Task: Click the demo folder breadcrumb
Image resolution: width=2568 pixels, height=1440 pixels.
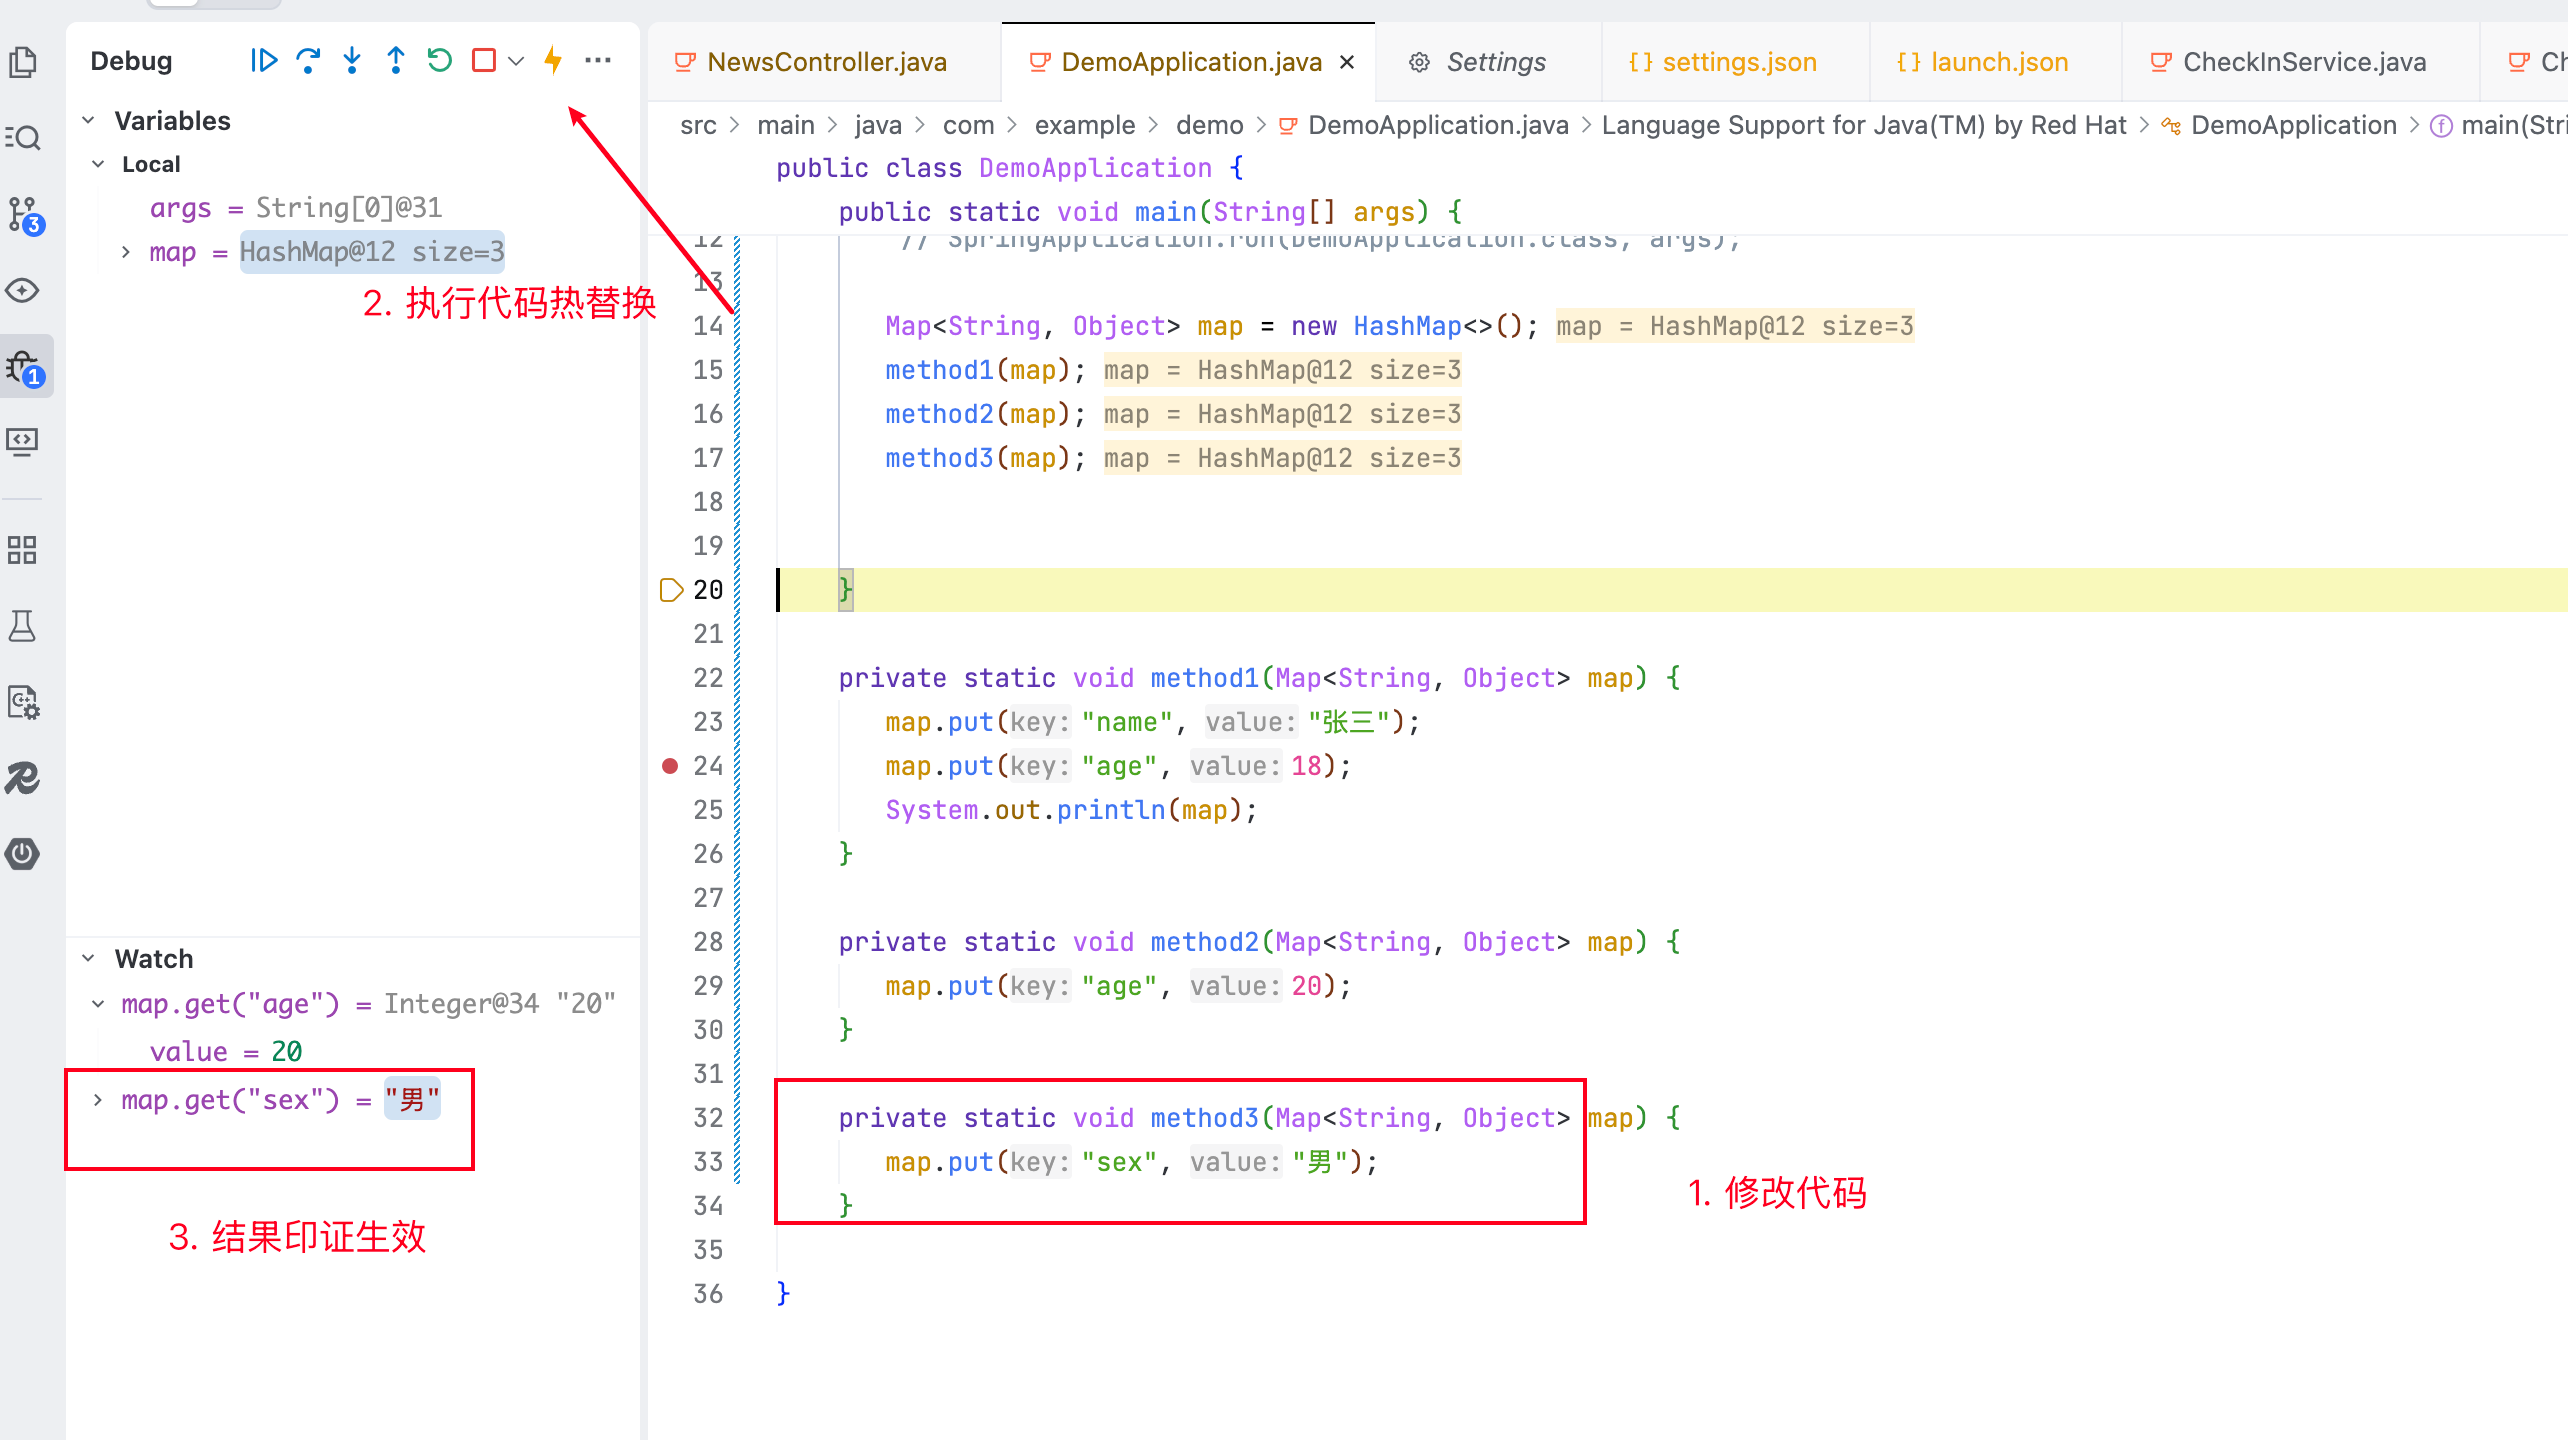Action: (1209, 125)
